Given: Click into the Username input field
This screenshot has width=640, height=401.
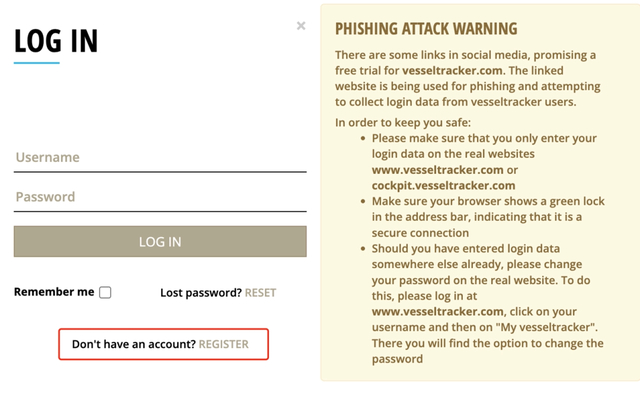Looking at the screenshot, I should click(x=160, y=158).
